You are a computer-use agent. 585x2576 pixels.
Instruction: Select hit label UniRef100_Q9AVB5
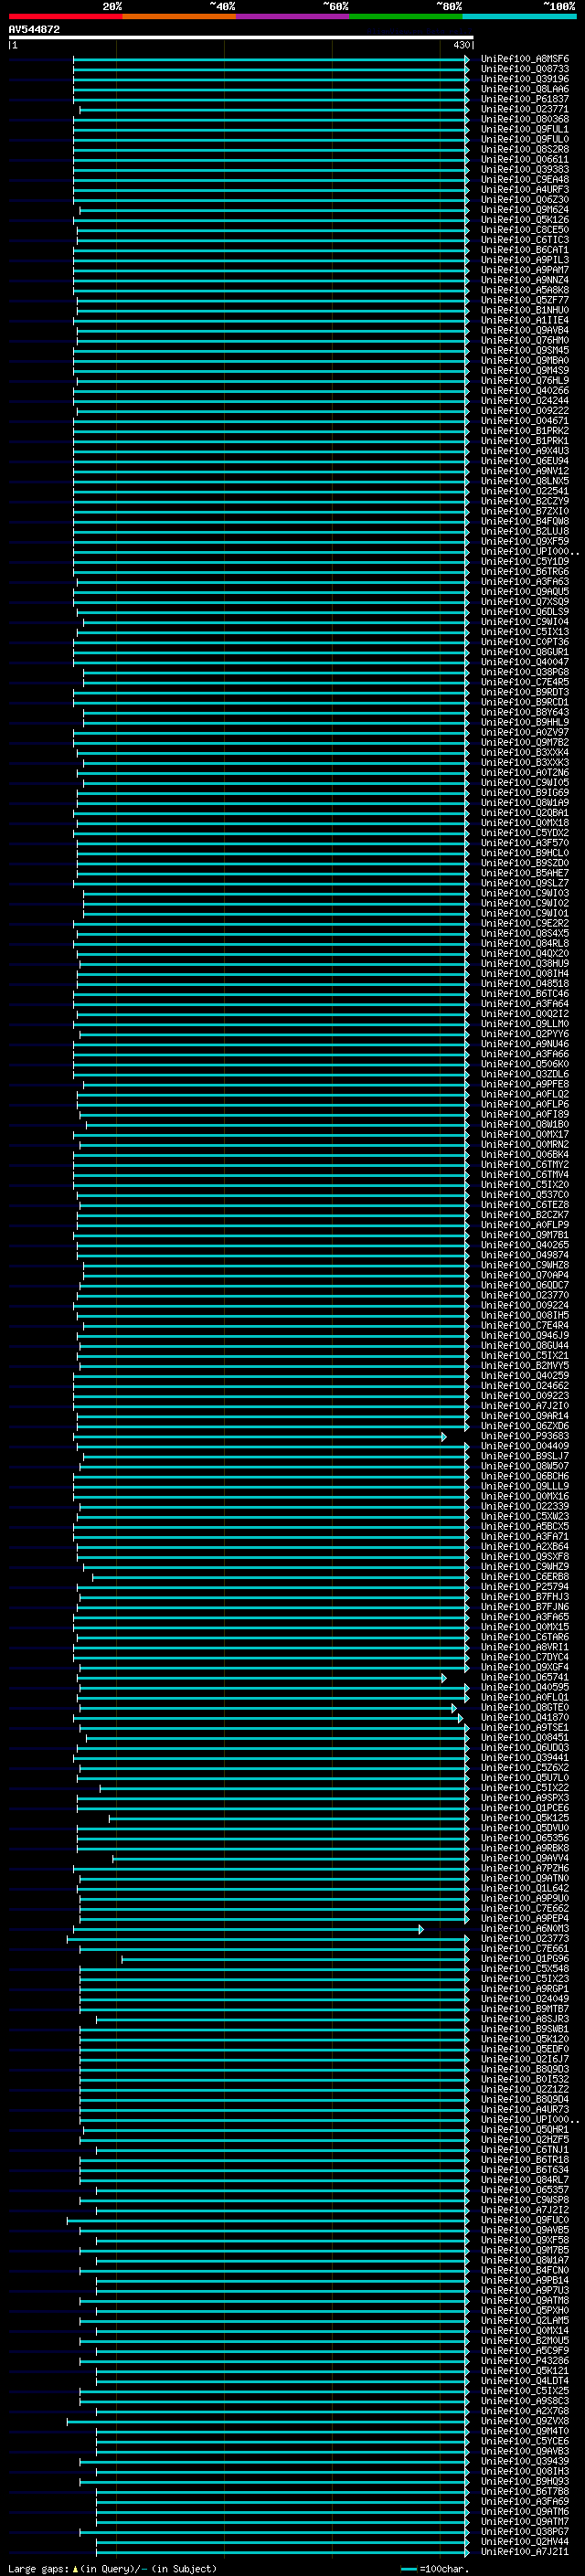click(524, 2231)
